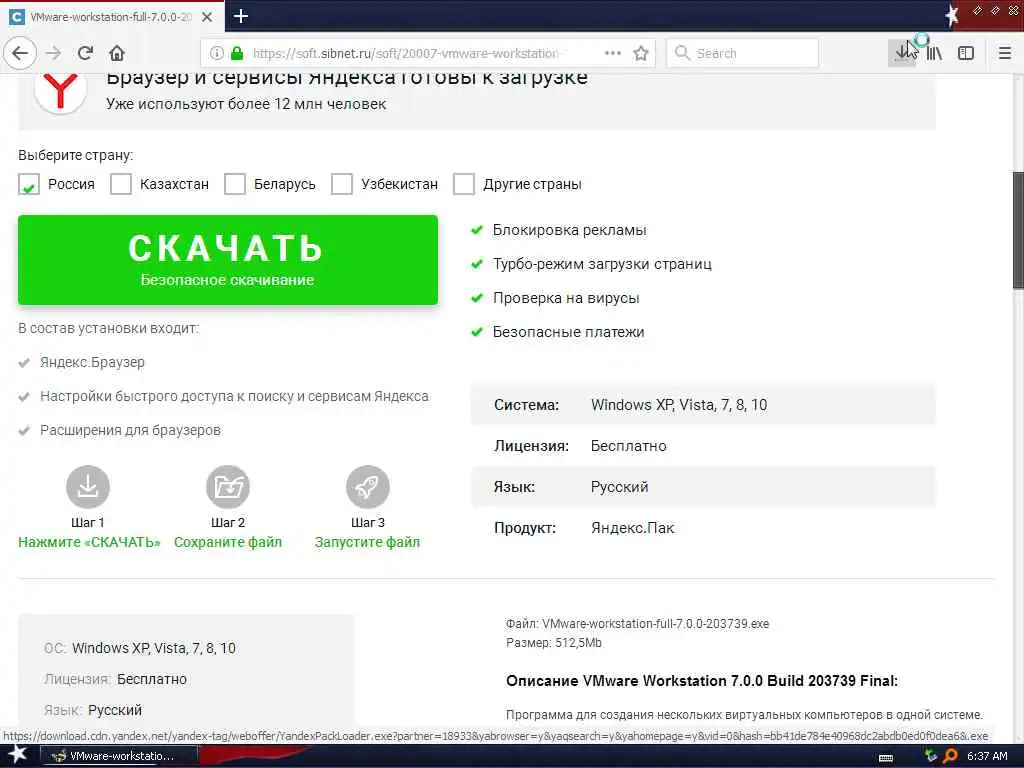Focus the Search input field
Screen dimensions: 1024x768
(x=743, y=53)
